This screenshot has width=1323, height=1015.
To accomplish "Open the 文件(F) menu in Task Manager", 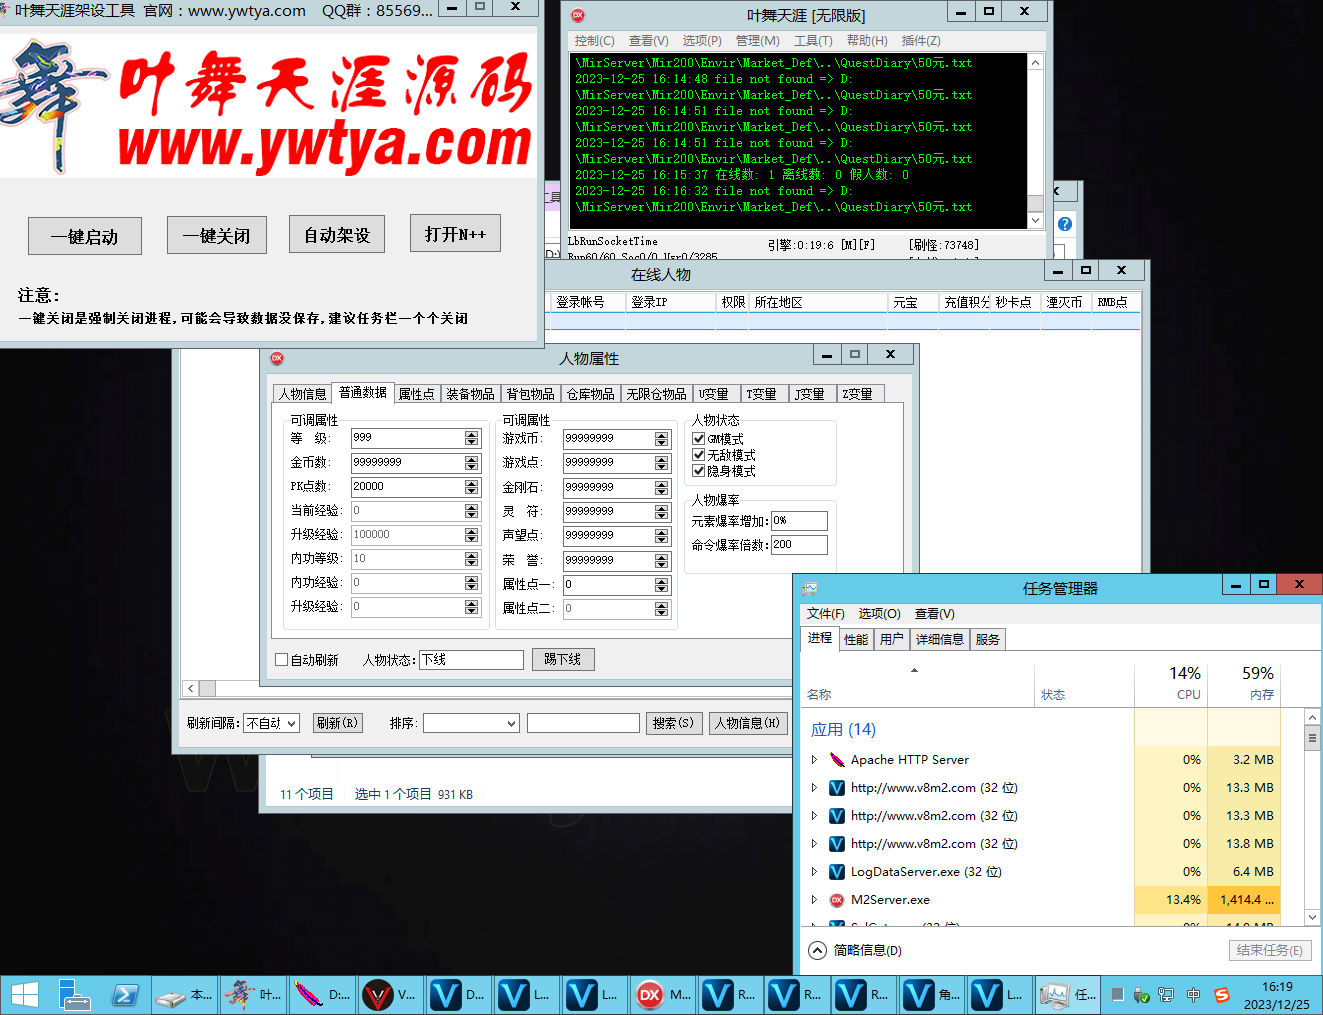I will (825, 614).
